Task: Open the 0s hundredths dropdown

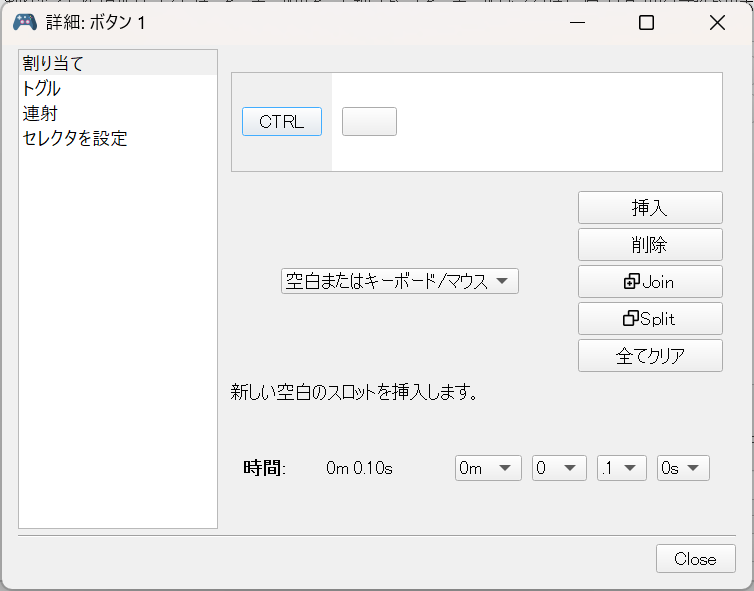Action: 683,468
